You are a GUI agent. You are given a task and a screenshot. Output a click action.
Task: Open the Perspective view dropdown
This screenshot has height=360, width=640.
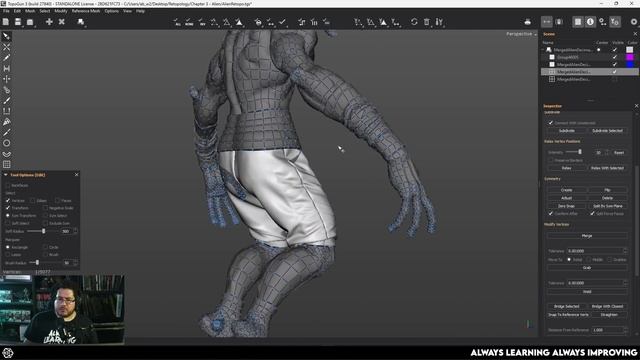521,34
